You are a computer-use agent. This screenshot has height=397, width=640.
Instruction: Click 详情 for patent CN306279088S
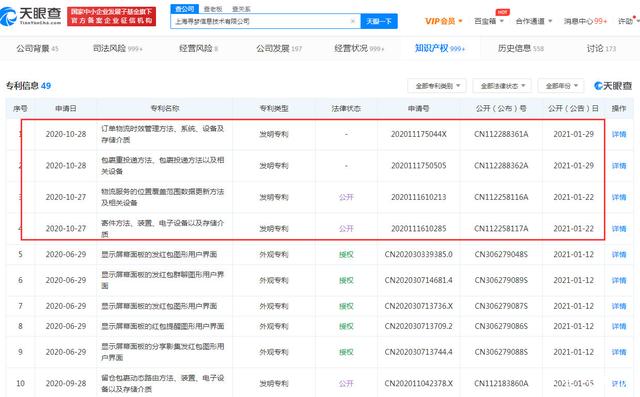pyautogui.click(x=619, y=352)
